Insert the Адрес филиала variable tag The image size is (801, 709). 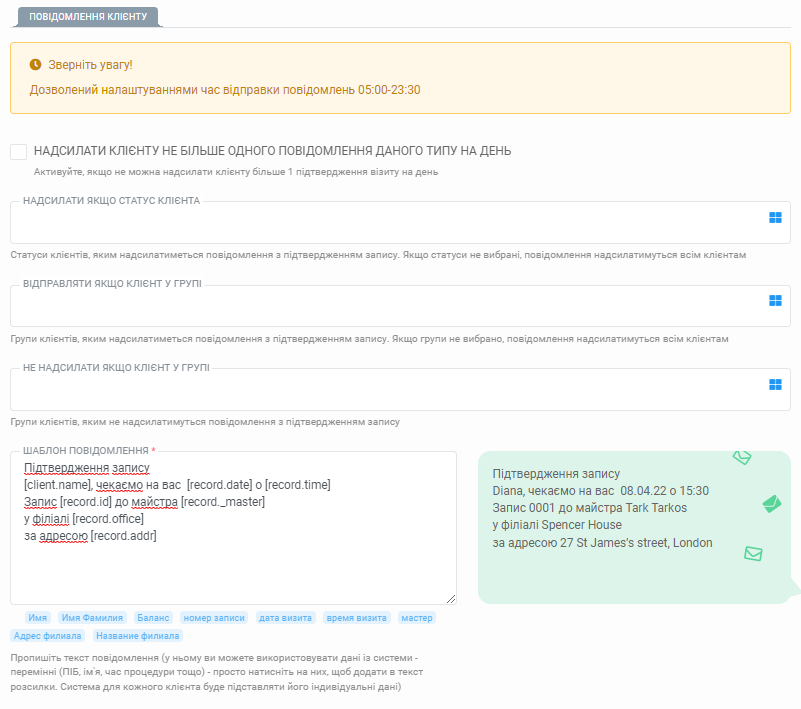click(48, 635)
